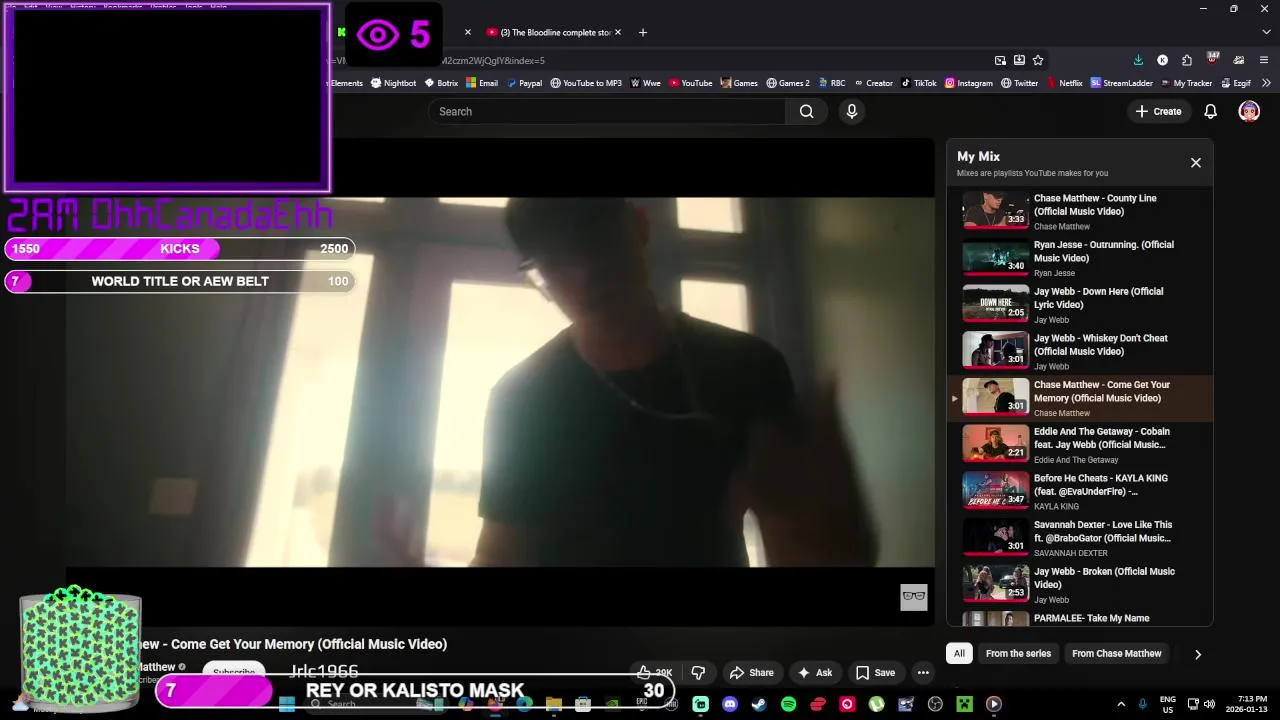Close The Bloodline complete story tab

point(617,32)
